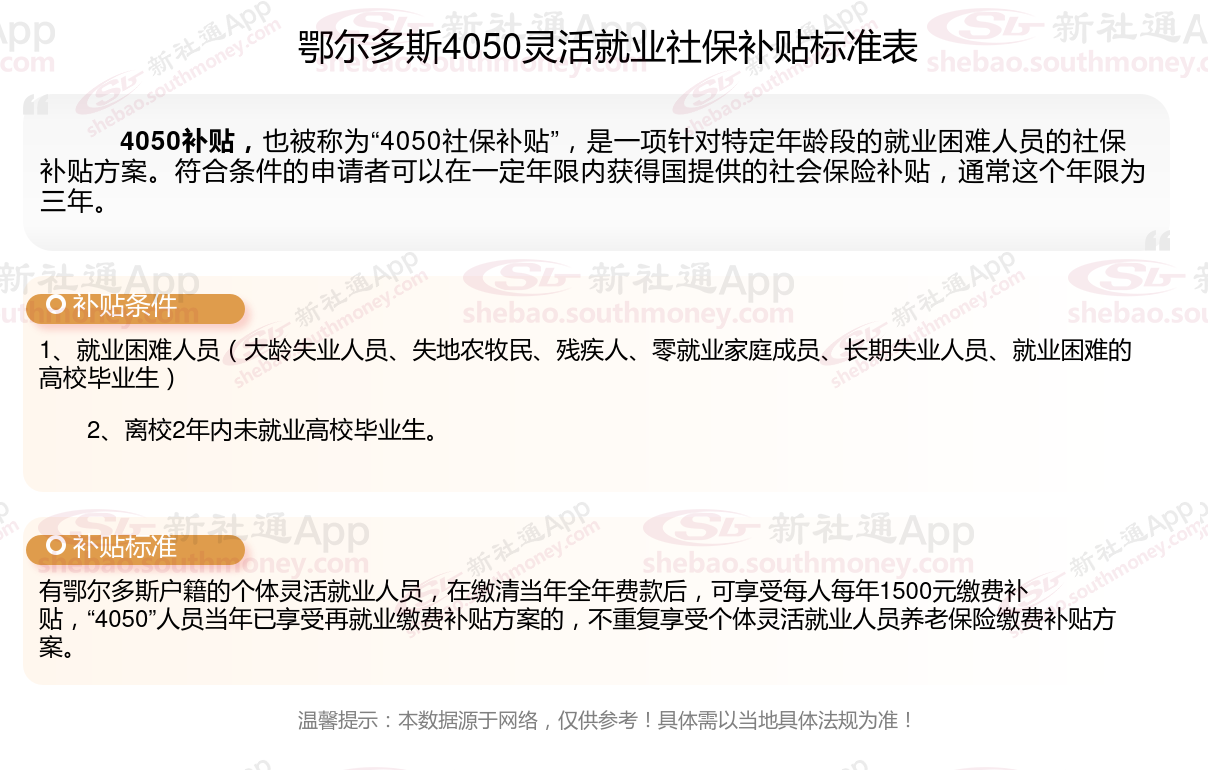The height and width of the screenshot is (770, 1208).
Task: Click the SL 新社通App logo in the middle
Action: tap(630, 281)
